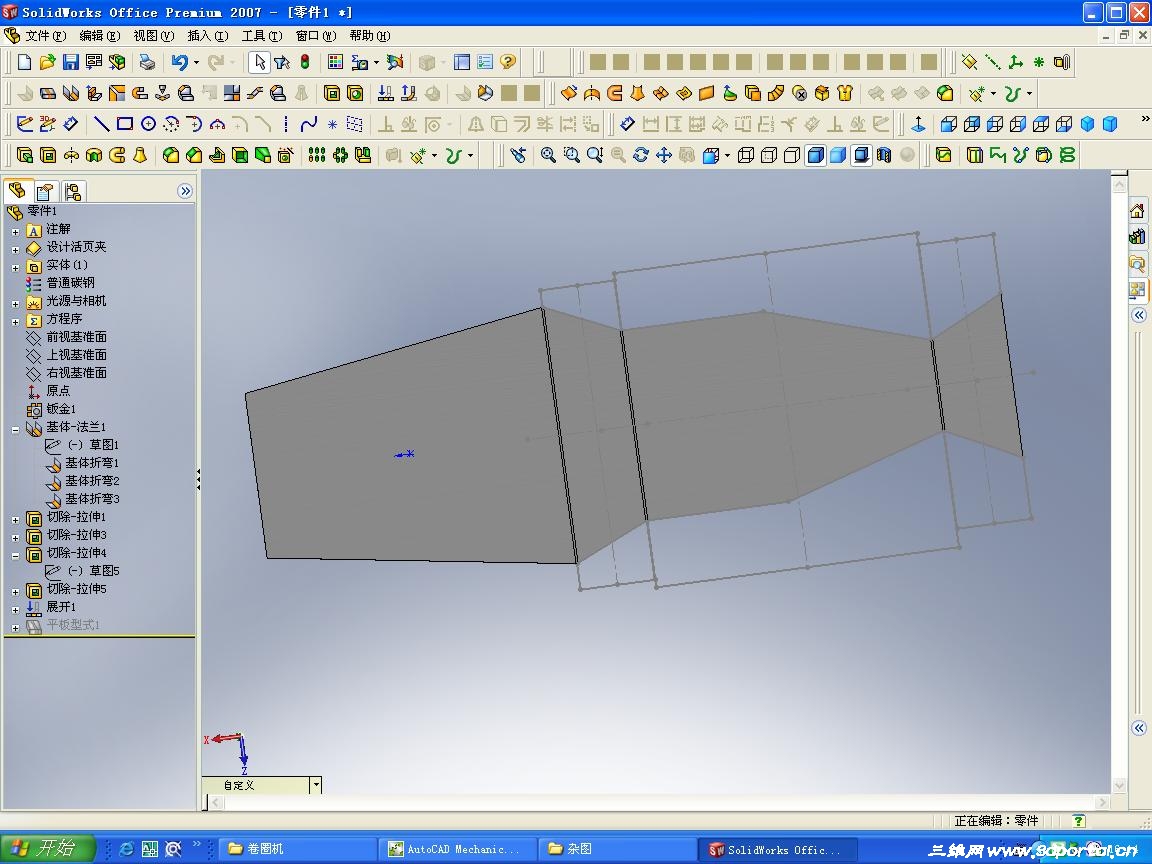Viewport: 1152px width, 864px height.
Task: Select the Centerline sketch tool
Action: 286,124
